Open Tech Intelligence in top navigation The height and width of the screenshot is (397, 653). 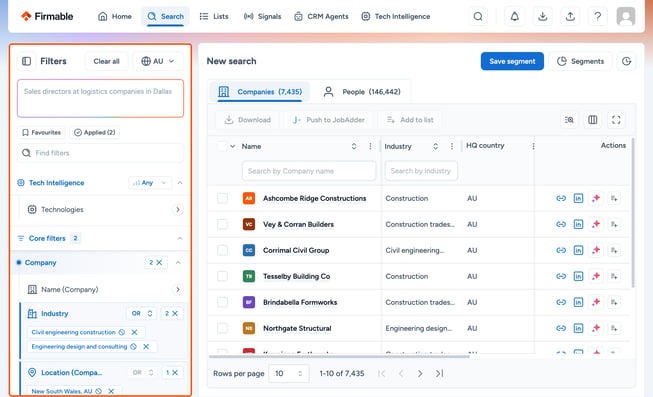click(x=396, y=17)
